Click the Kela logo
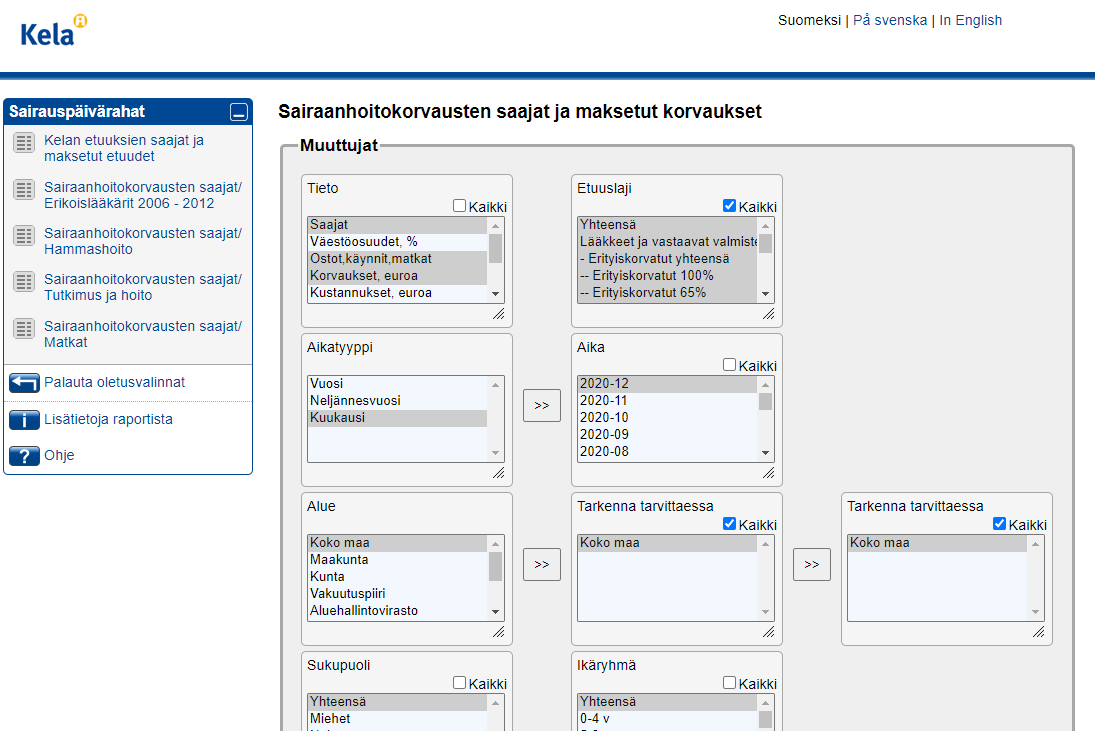This screenshot has width=1095, height=731. (54, 31)
